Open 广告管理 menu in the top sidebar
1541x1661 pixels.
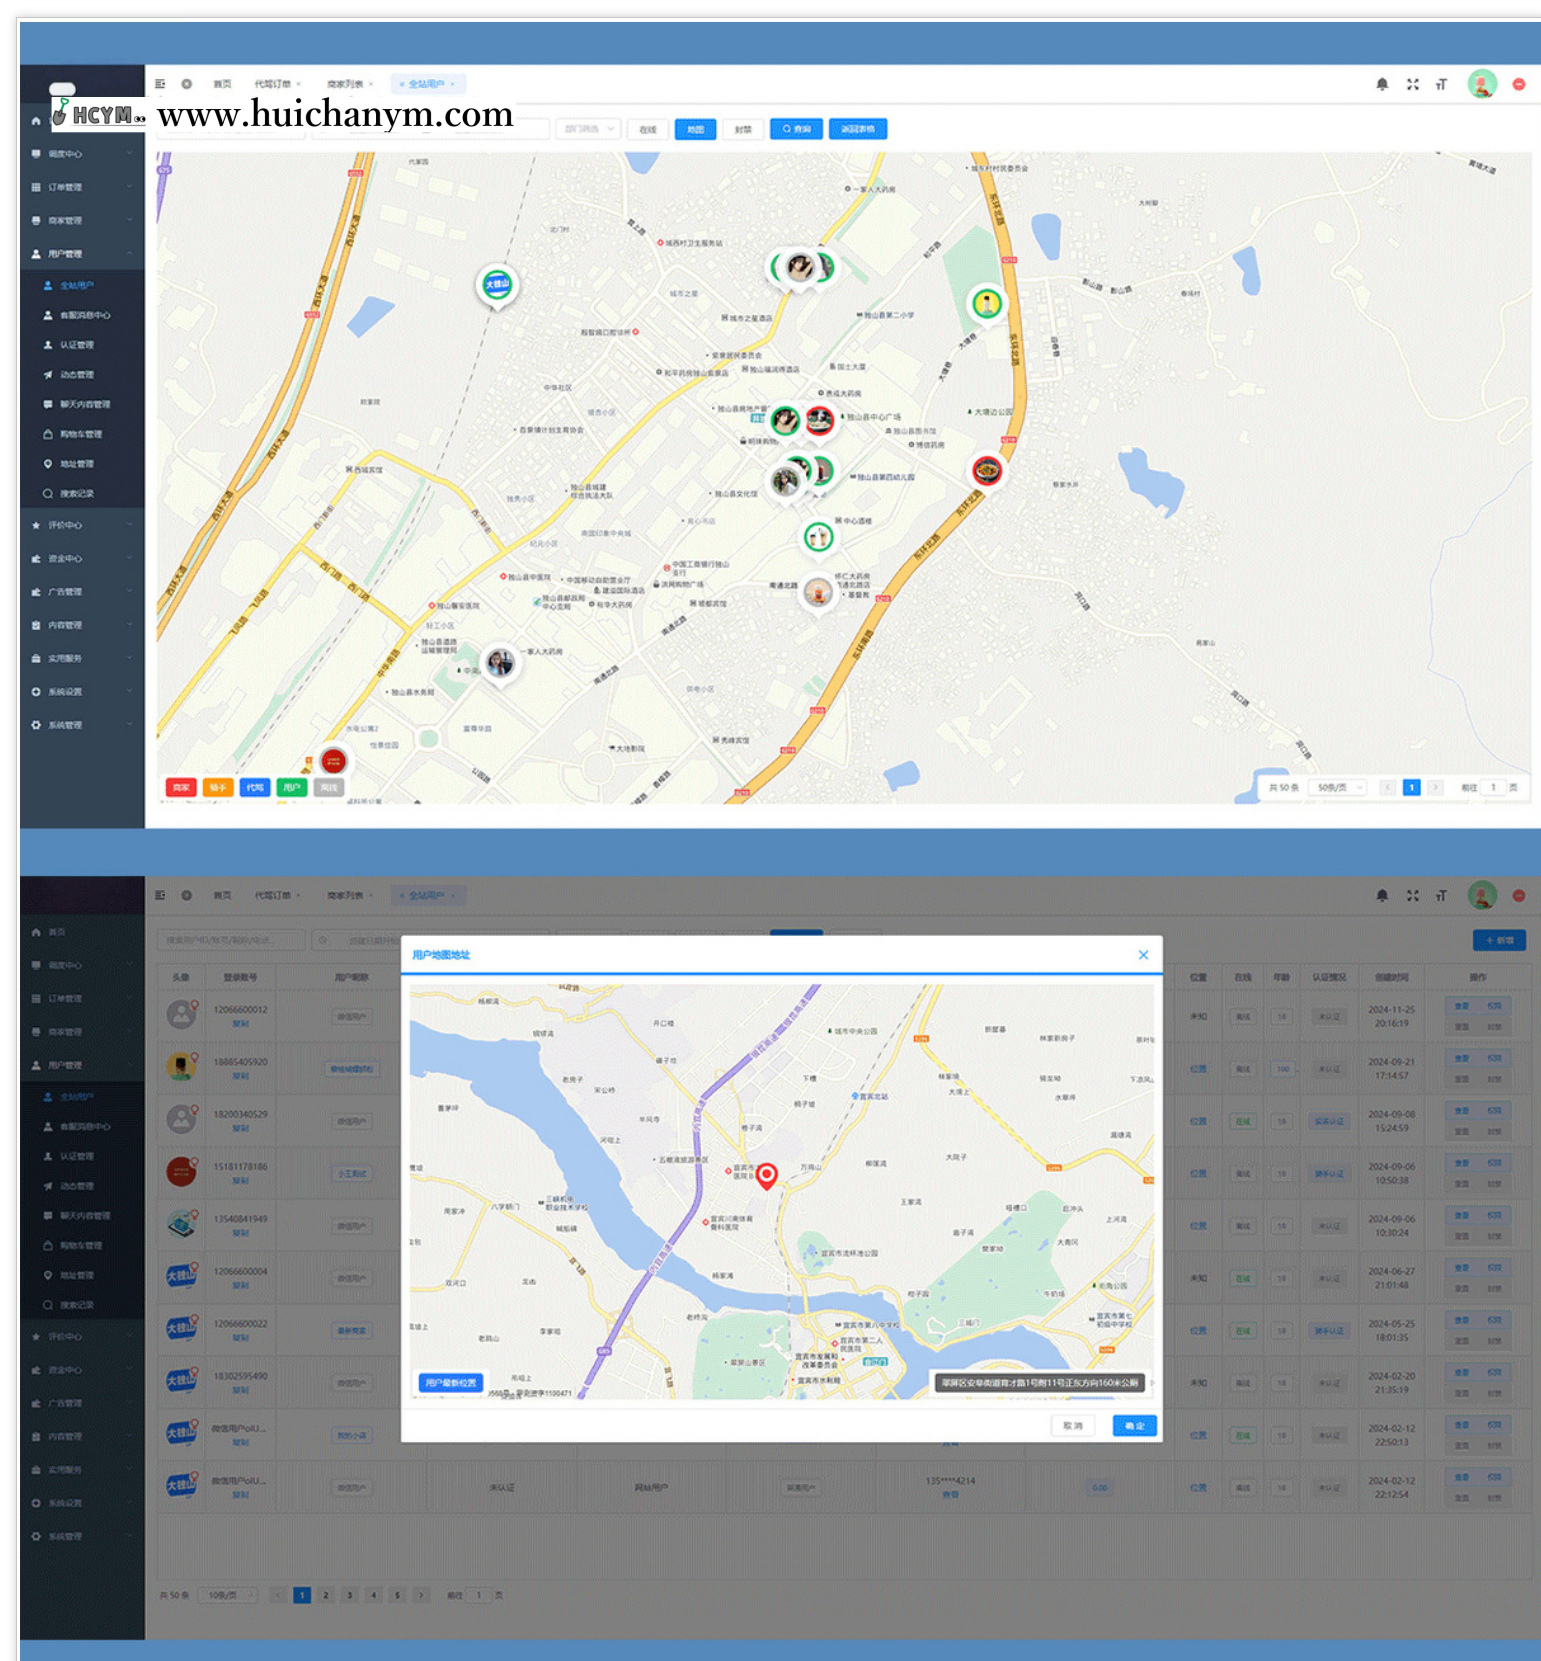(x=83, y=592)
